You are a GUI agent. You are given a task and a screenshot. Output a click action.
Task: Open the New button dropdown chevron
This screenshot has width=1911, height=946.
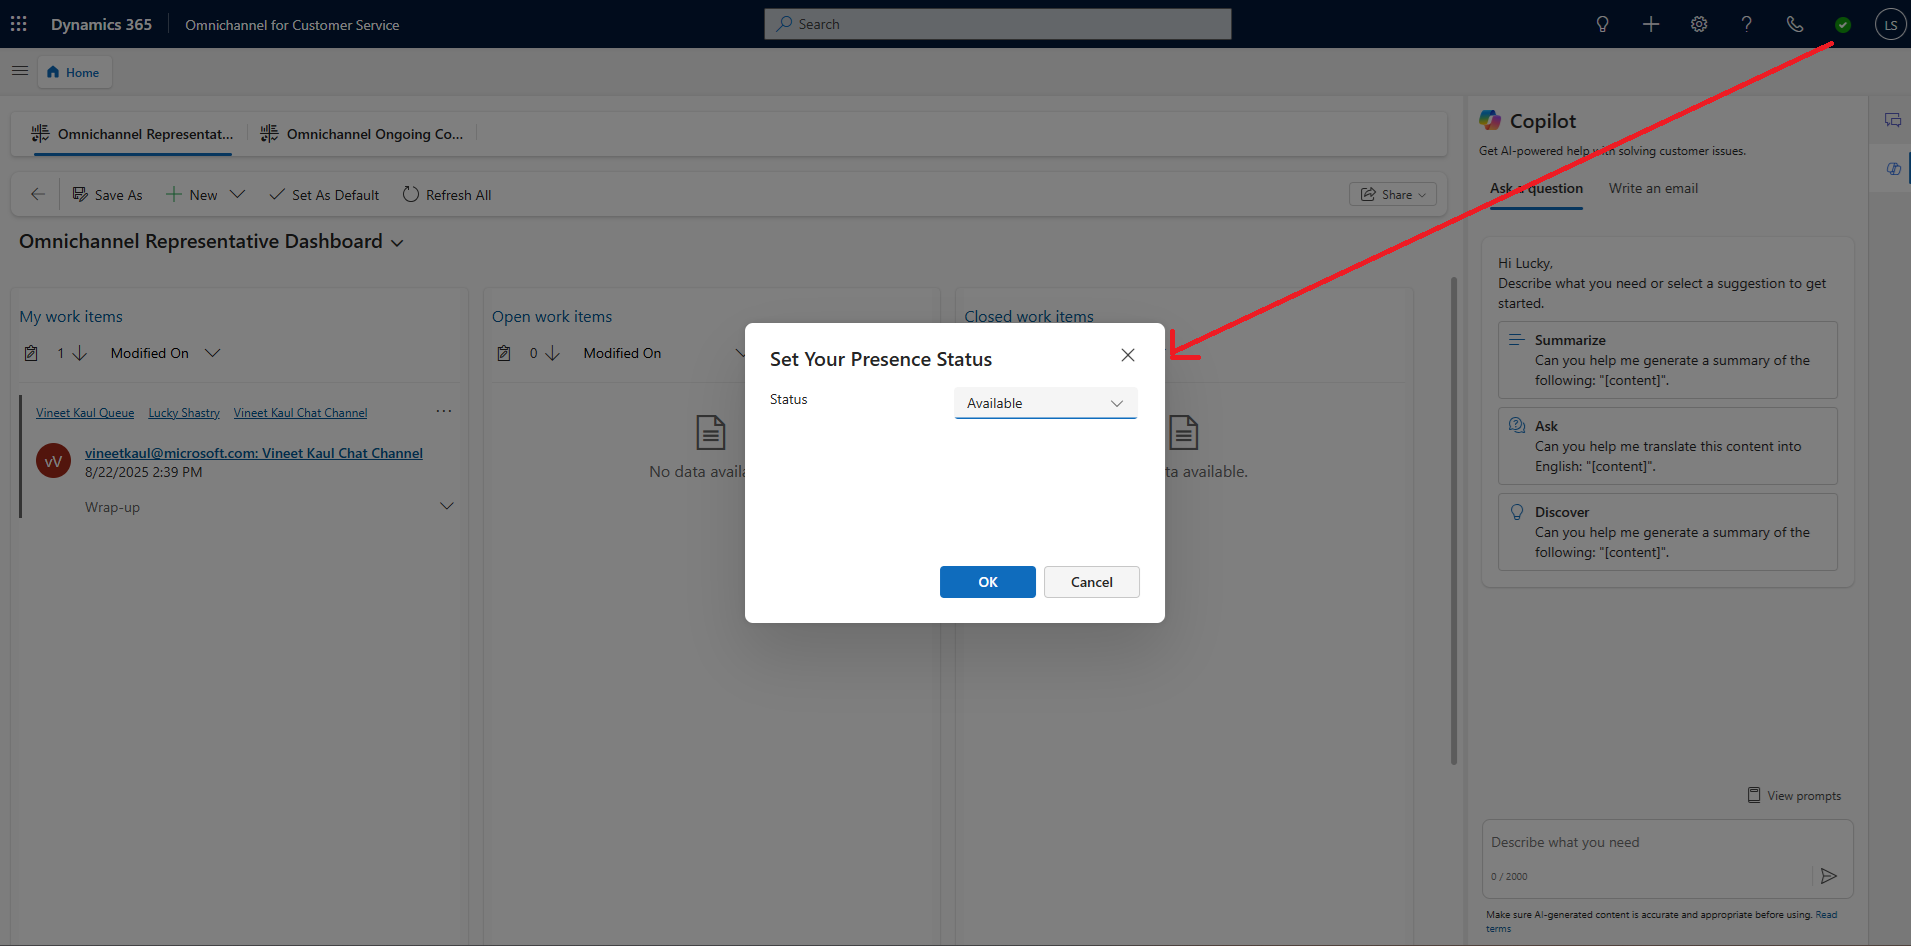237,194
